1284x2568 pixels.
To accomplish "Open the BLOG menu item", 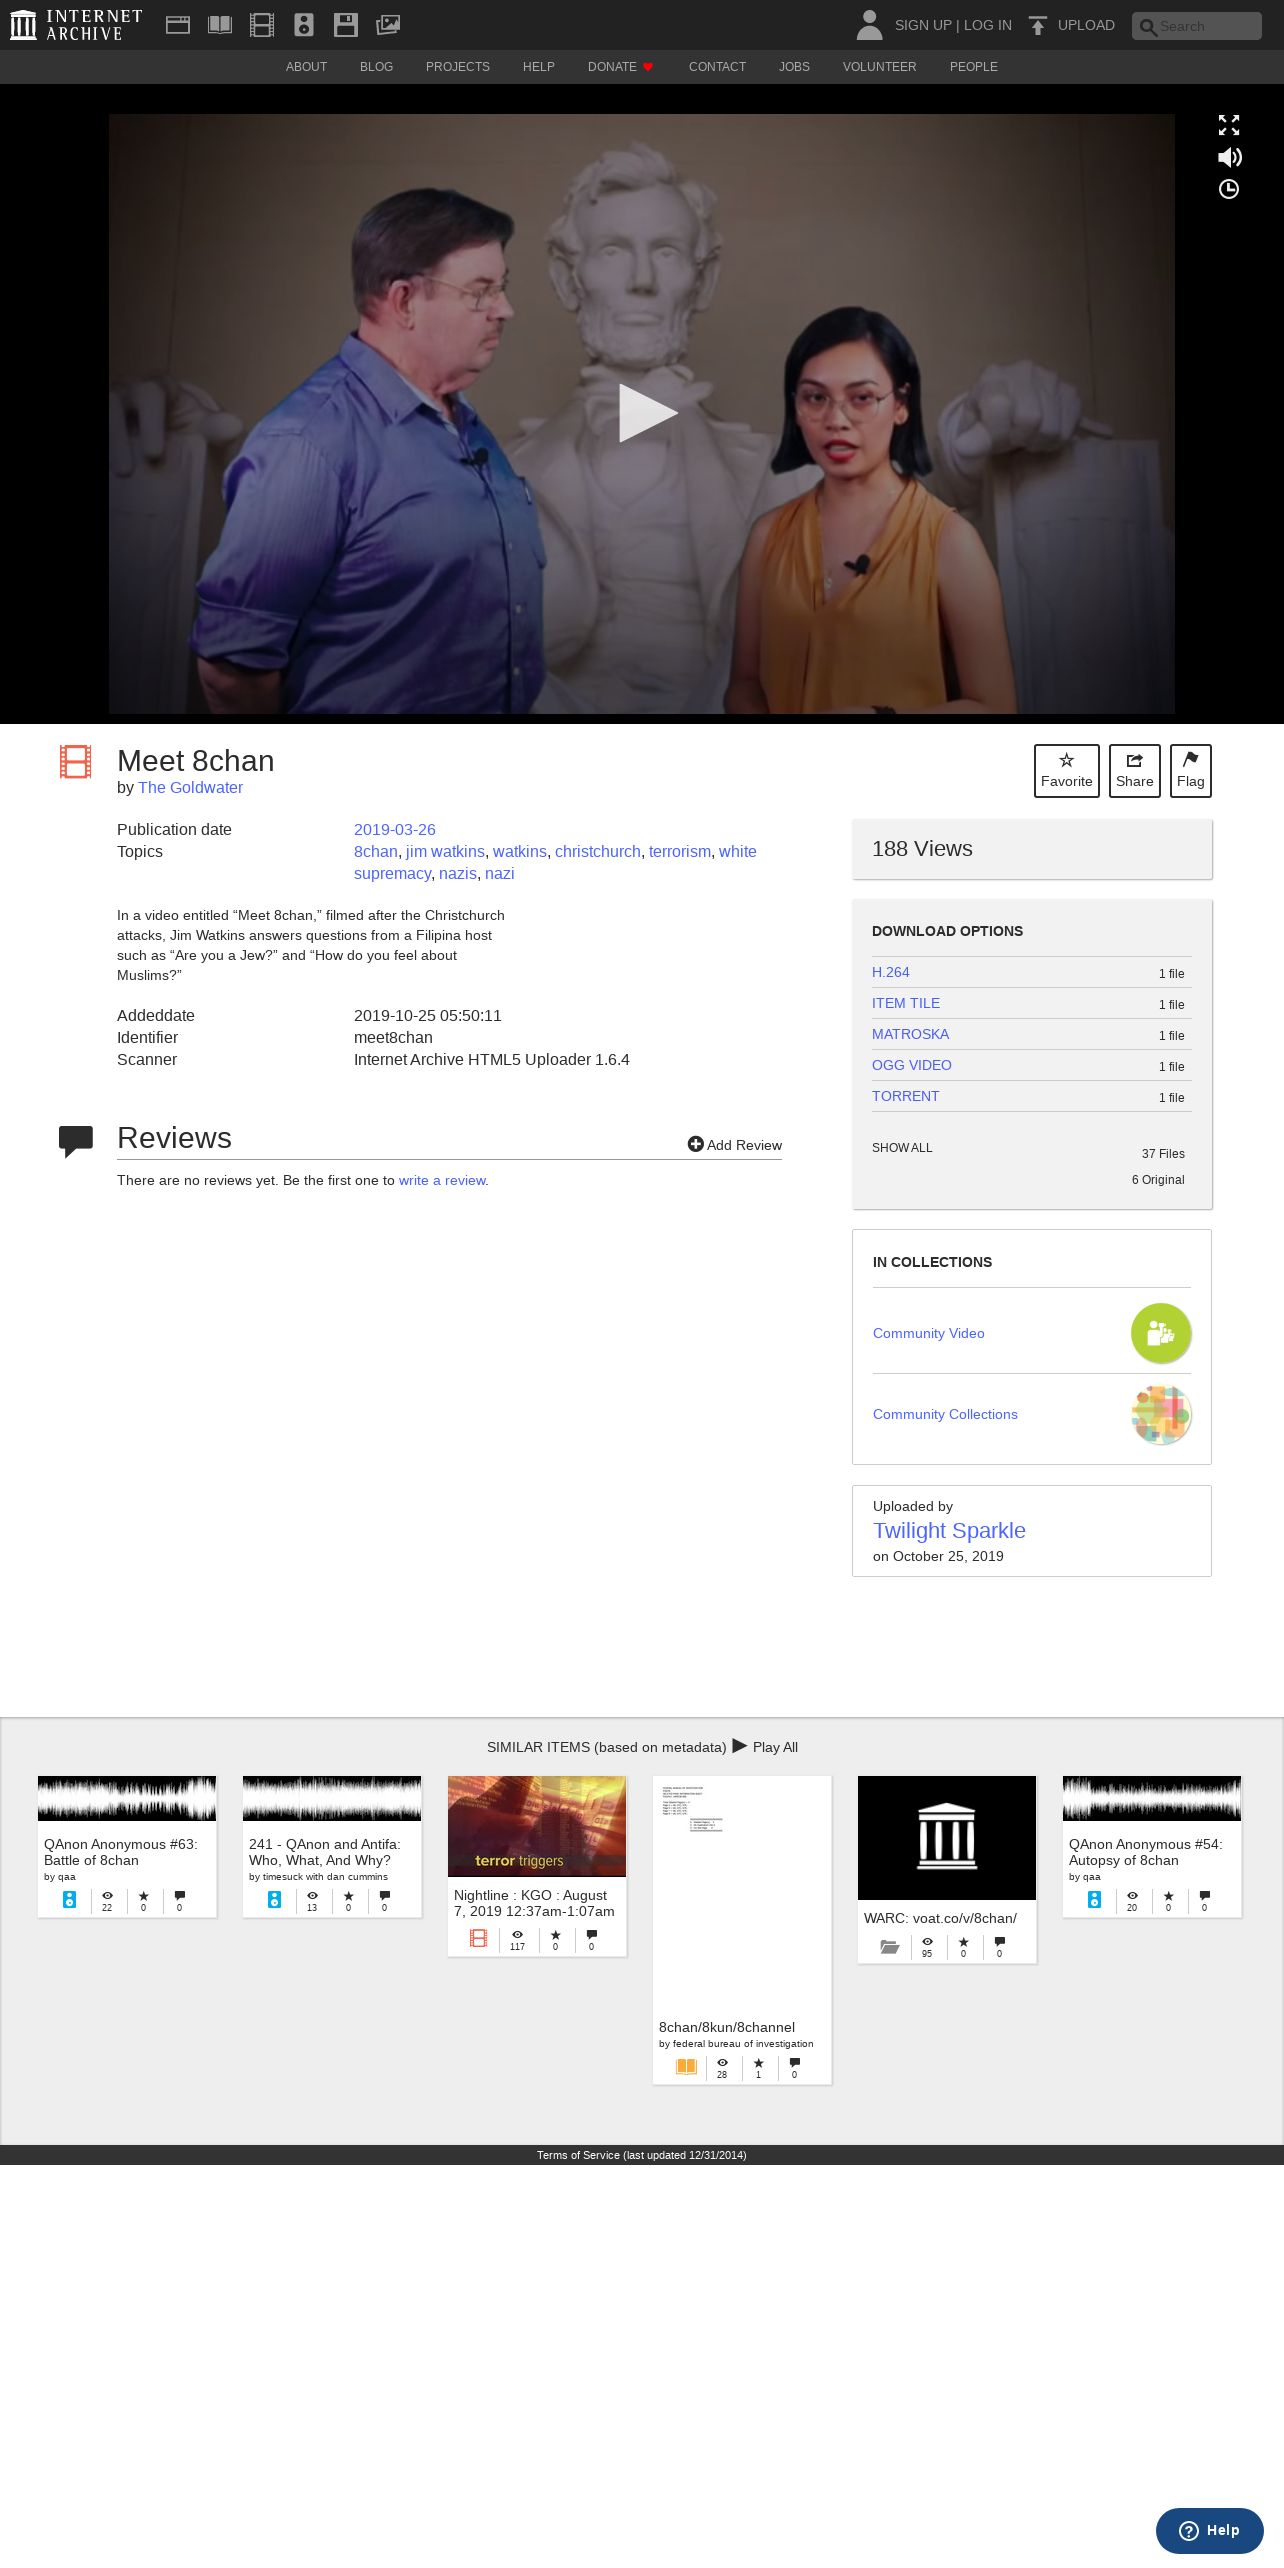I will (x=376, y=67).
